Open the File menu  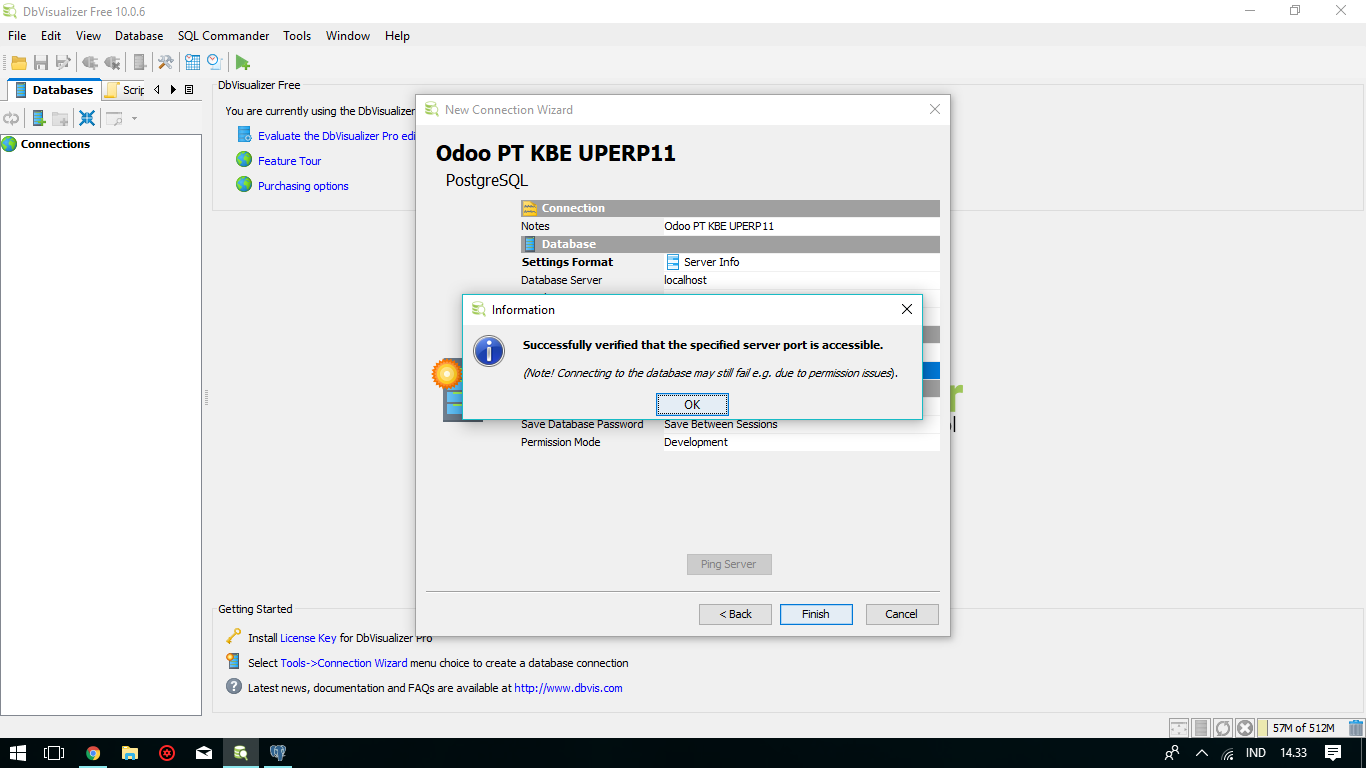point(17,35)
